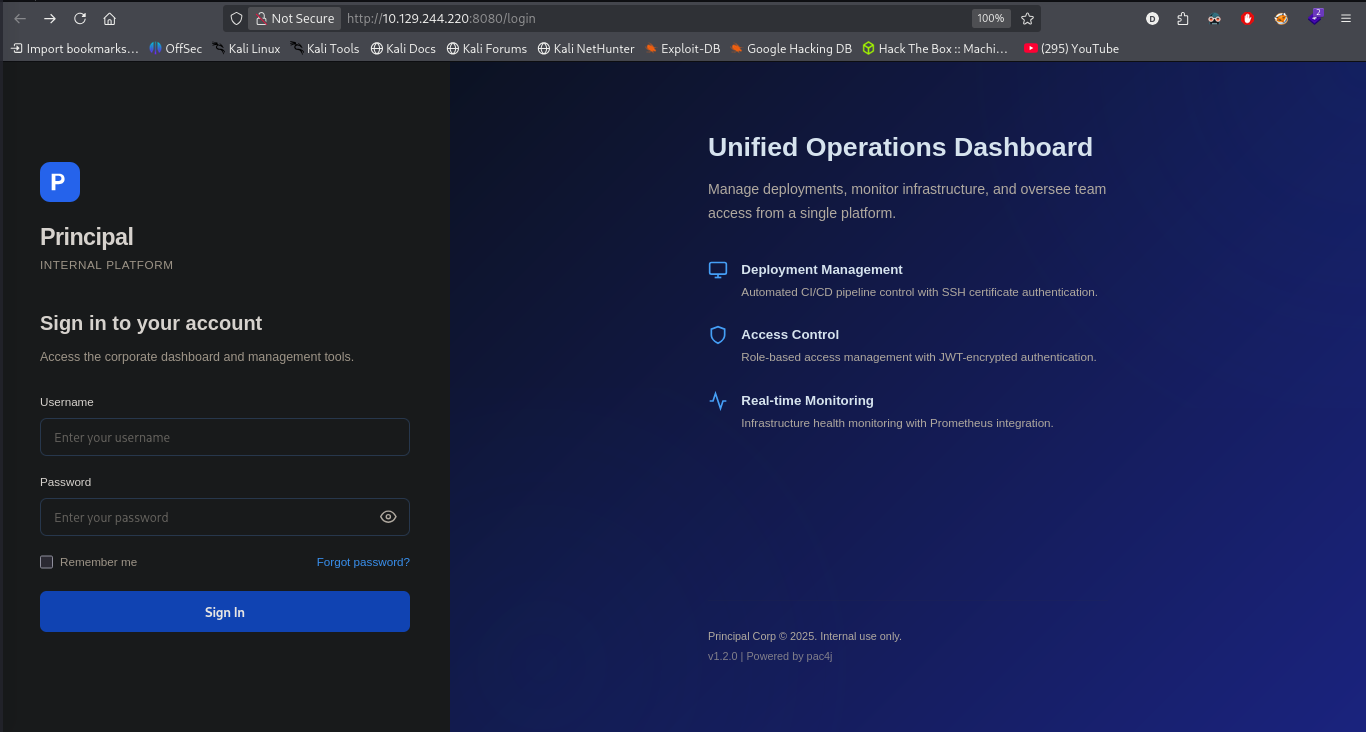Click the Principal Corp © 2025 footer
1366x732 pixels.
click(805, 636)
